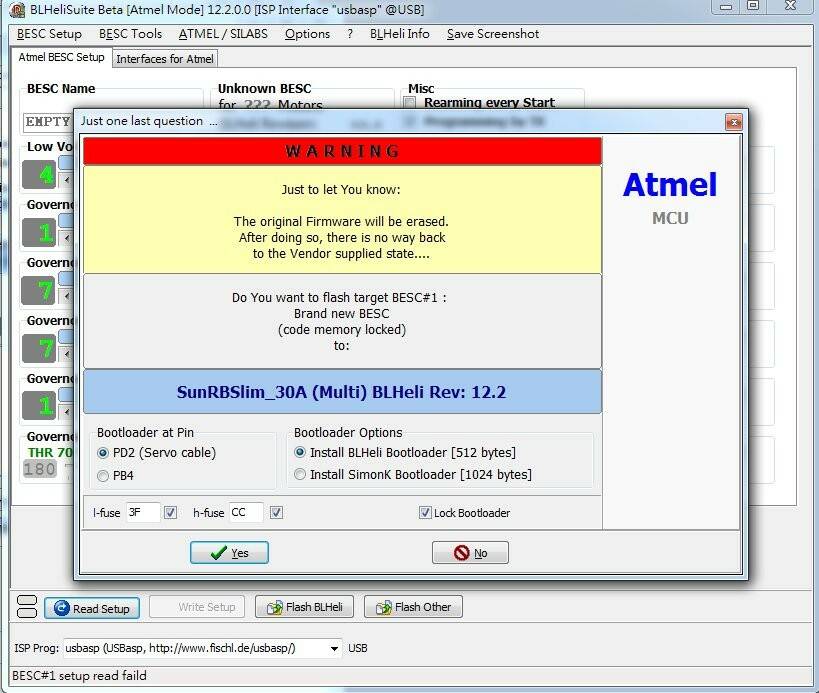The width and height of the screenshot is (819, 693).
Task: Click the BESC Name field showing EMPTY
Action: pyautogui.click(x=48, y=122)
